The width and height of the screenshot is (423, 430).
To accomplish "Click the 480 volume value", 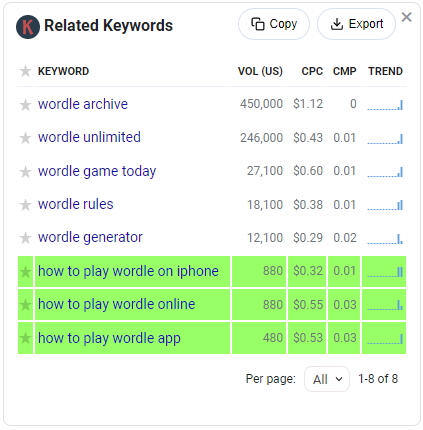I will click(x=273, y=338).
